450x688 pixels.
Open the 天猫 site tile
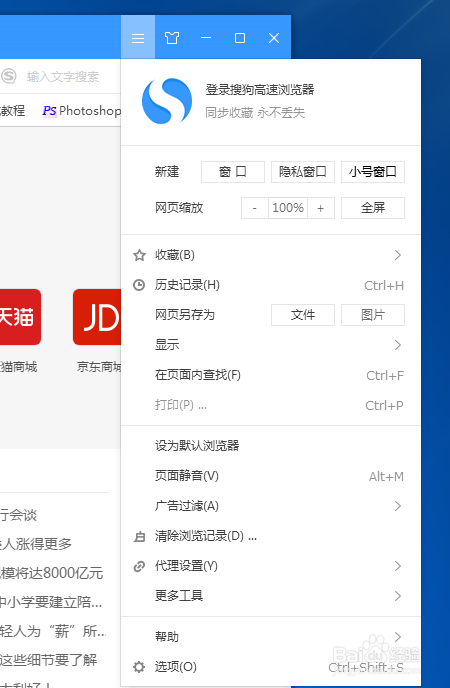(x=18, y=317)
